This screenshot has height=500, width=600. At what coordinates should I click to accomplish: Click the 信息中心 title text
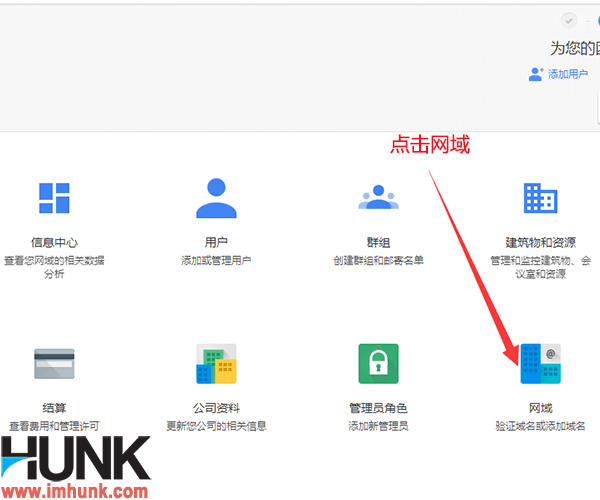[54, 243]
